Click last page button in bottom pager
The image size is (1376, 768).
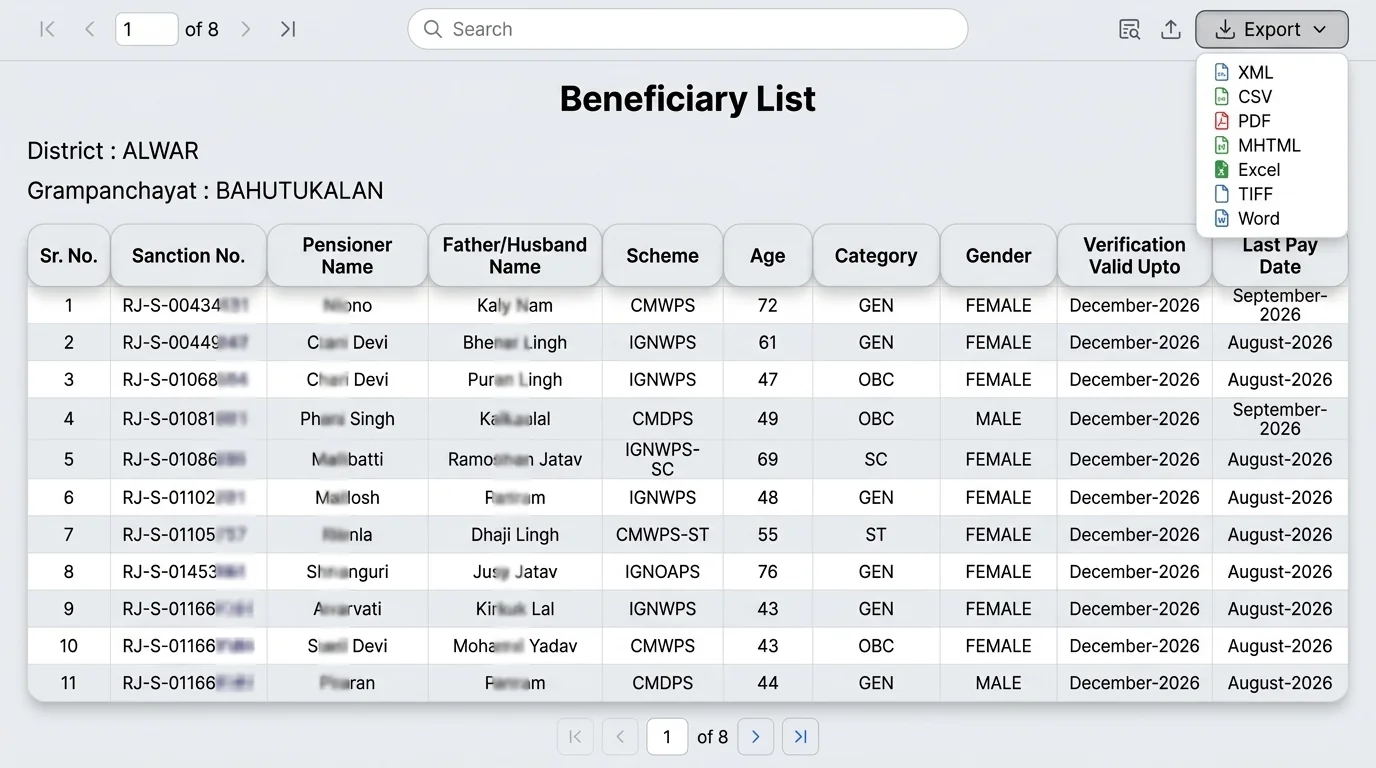point(800,737)
